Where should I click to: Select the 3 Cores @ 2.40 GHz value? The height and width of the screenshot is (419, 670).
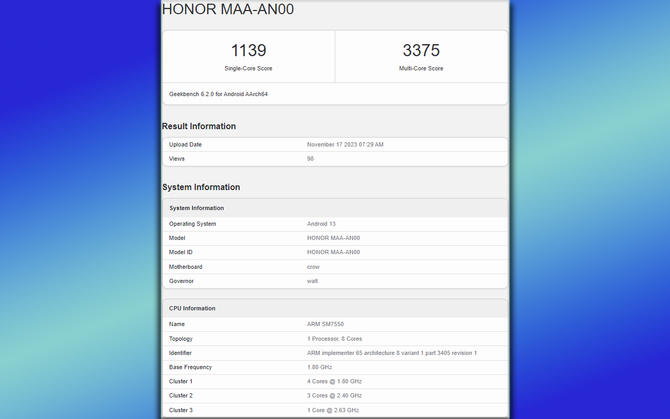click(x=334, y=396)
